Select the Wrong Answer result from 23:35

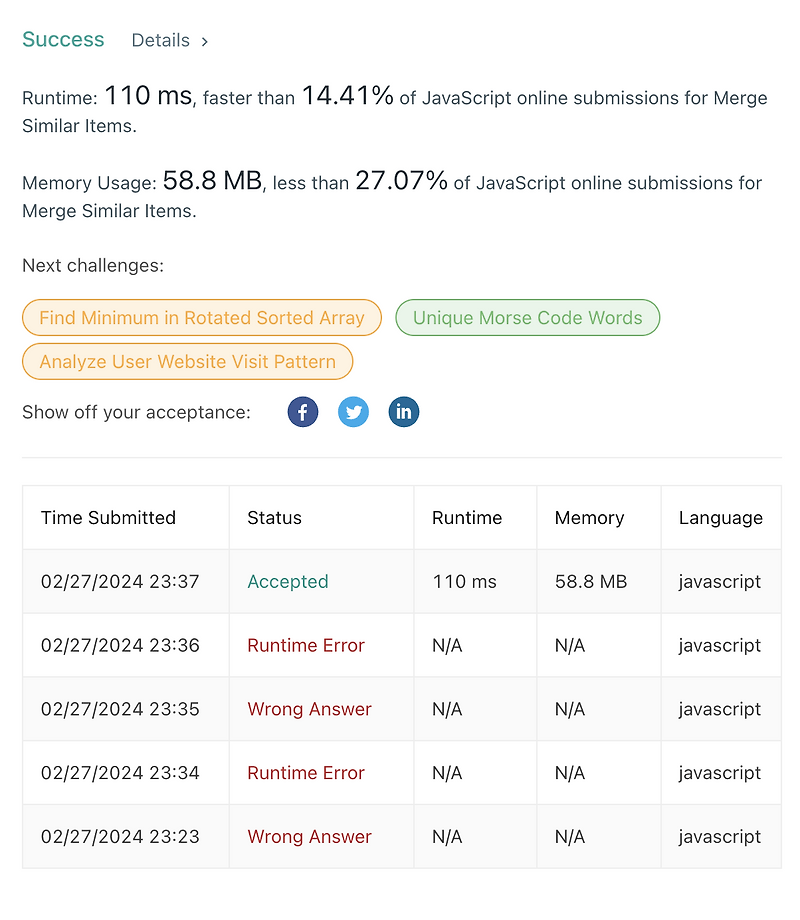tap(310, 709)
